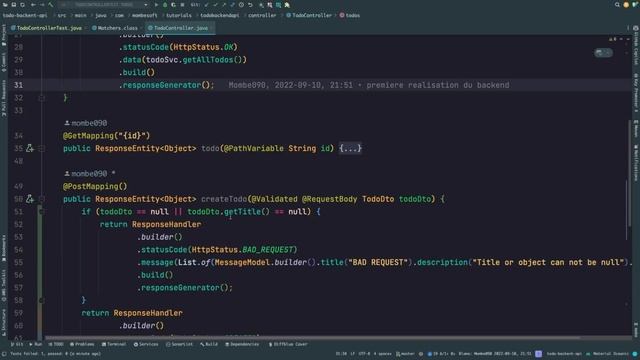Image resolution: width=640 pixels, height=360 pixels.
Task: Click the master branch widget in status bar
Action: (405, 354)
